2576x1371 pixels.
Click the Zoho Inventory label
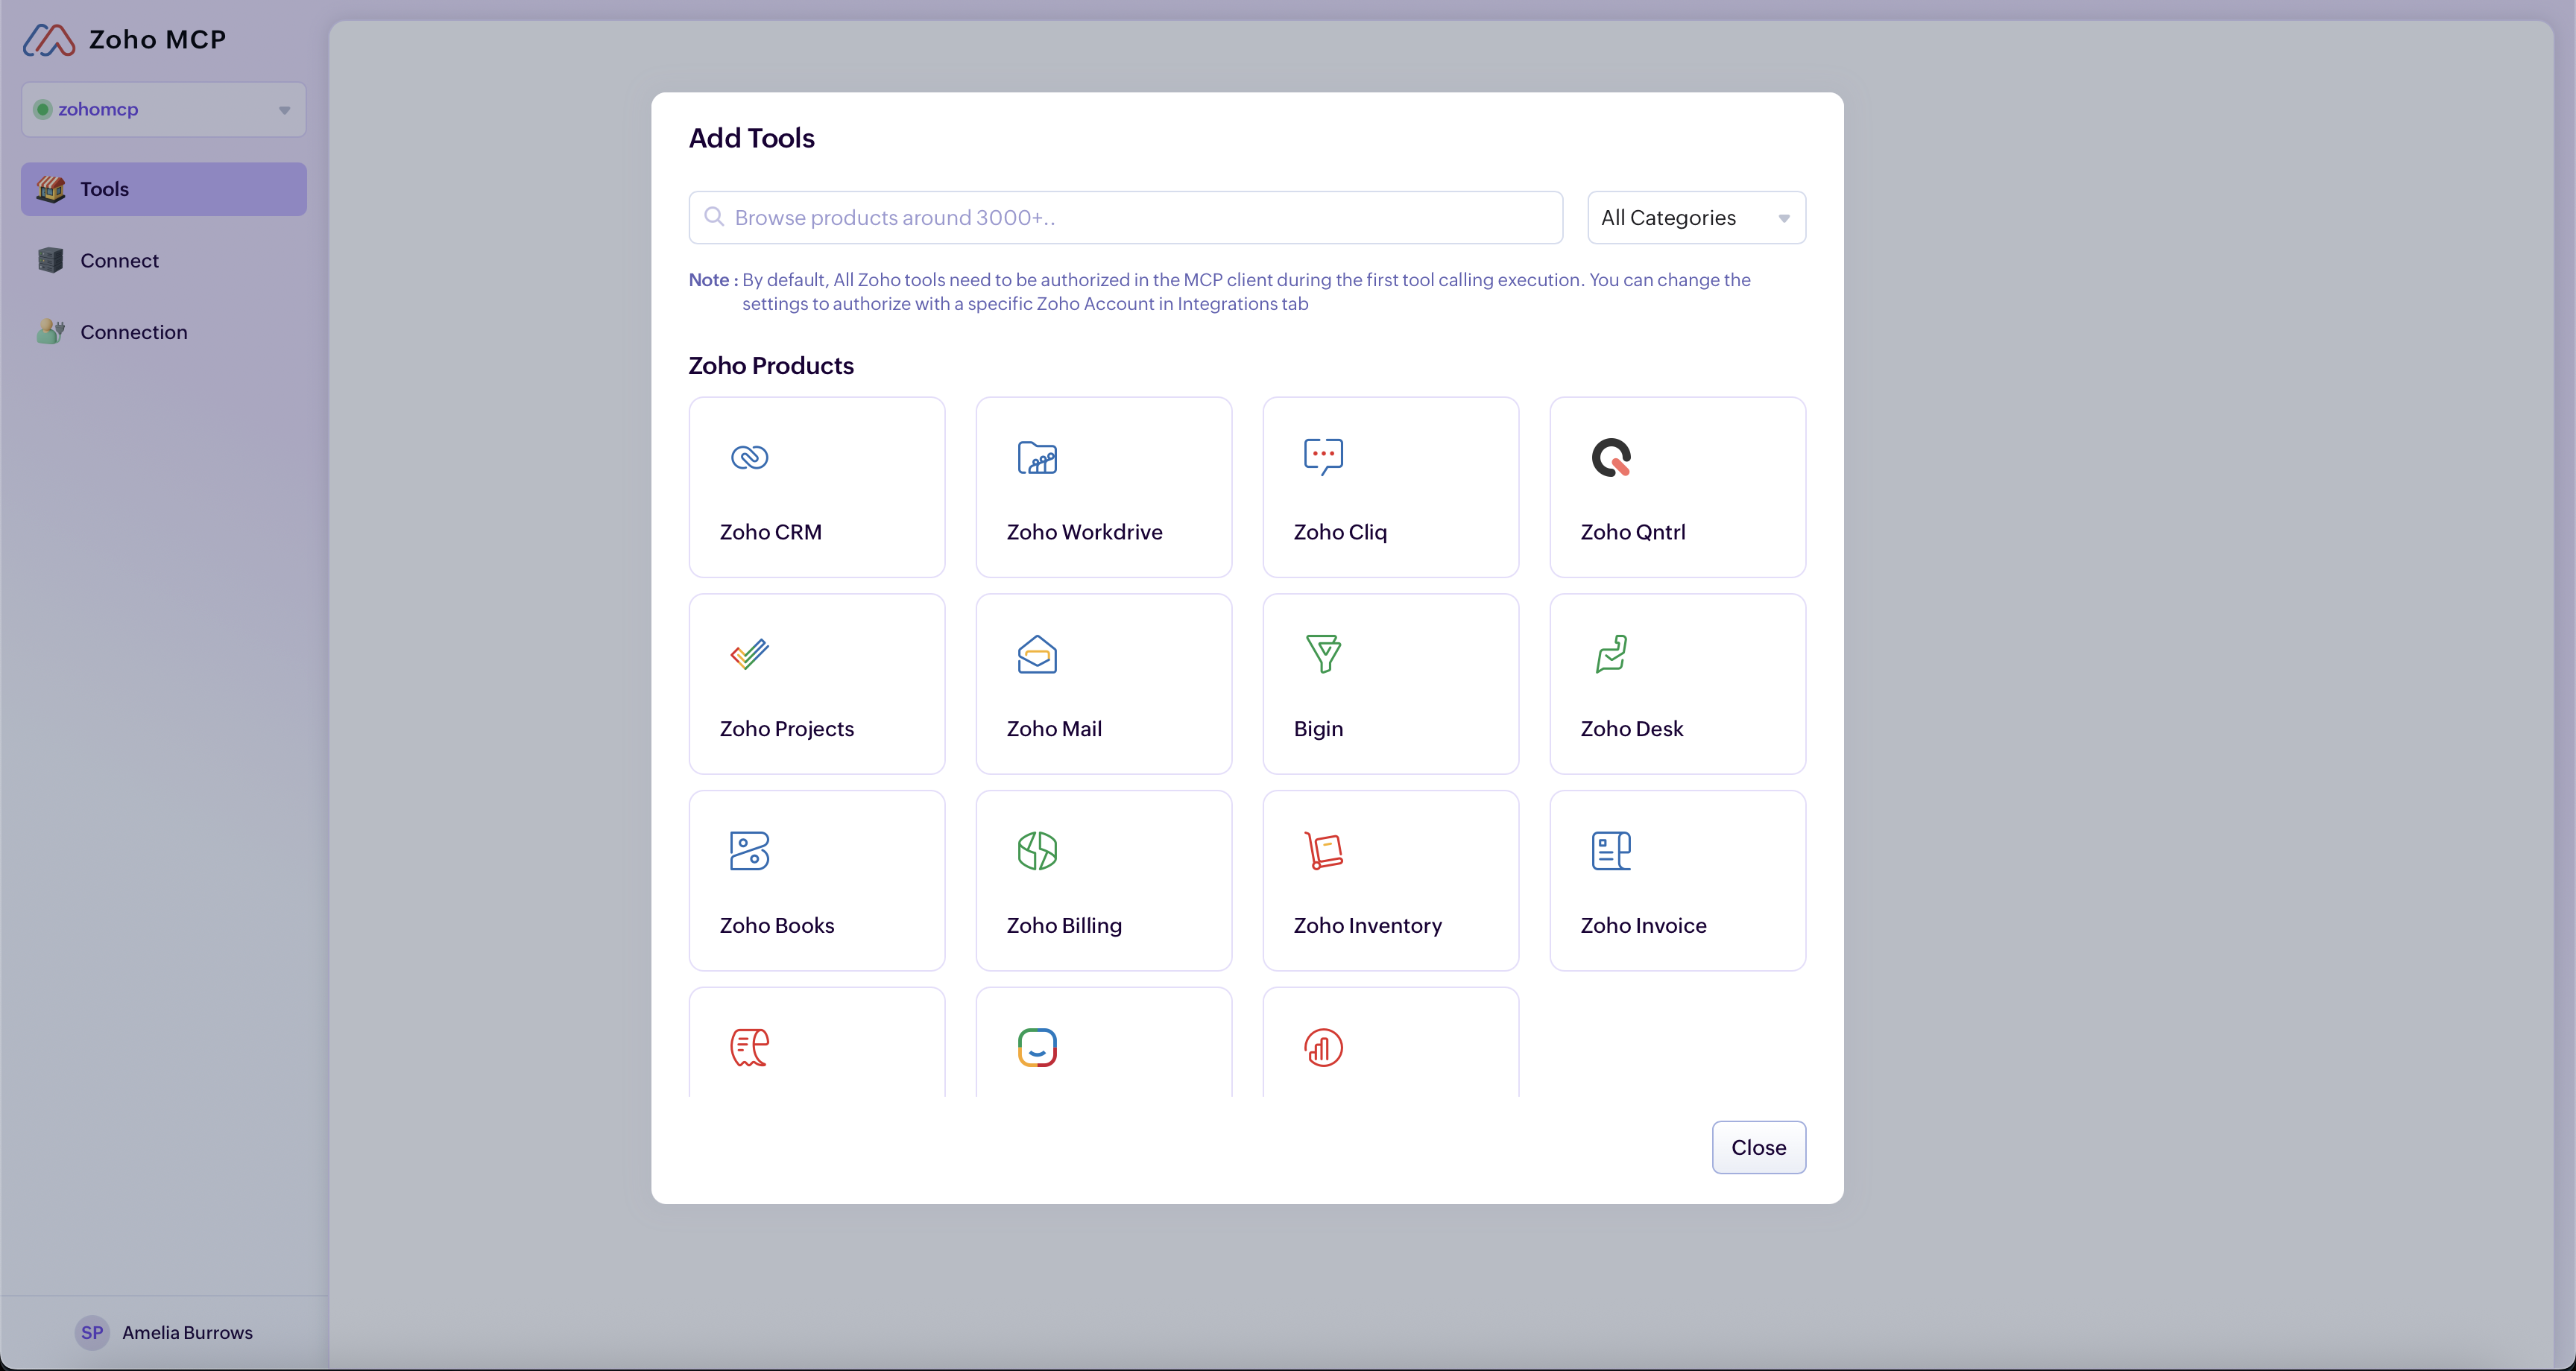click(1367, 926)
